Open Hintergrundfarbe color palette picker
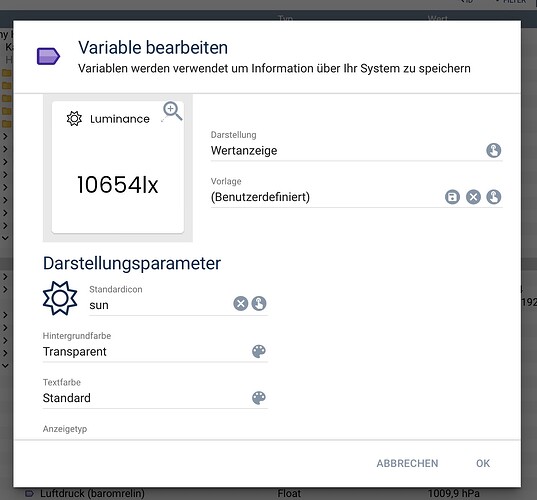The image size is (537, 500). (259, 351)
